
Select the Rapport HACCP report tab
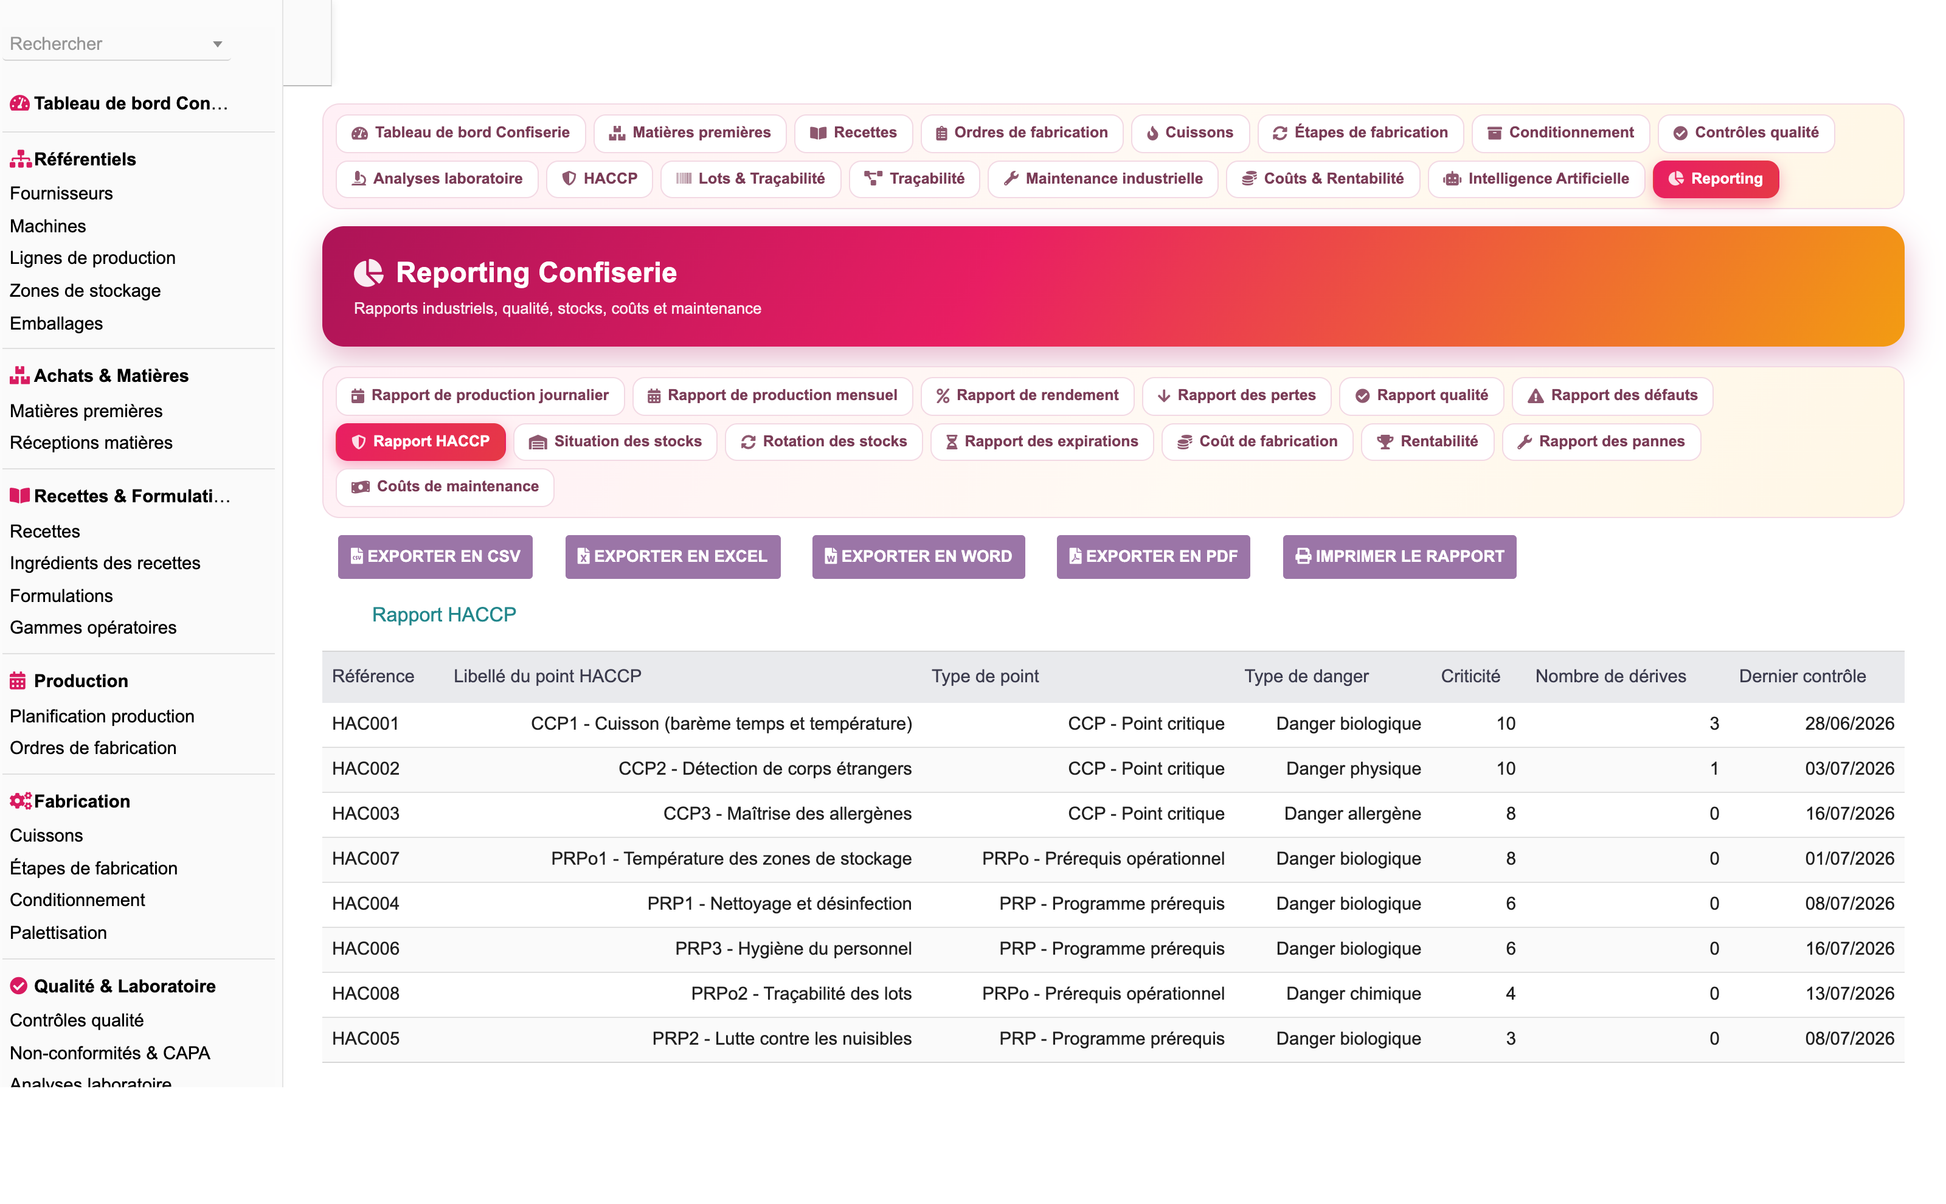point(421,442)
